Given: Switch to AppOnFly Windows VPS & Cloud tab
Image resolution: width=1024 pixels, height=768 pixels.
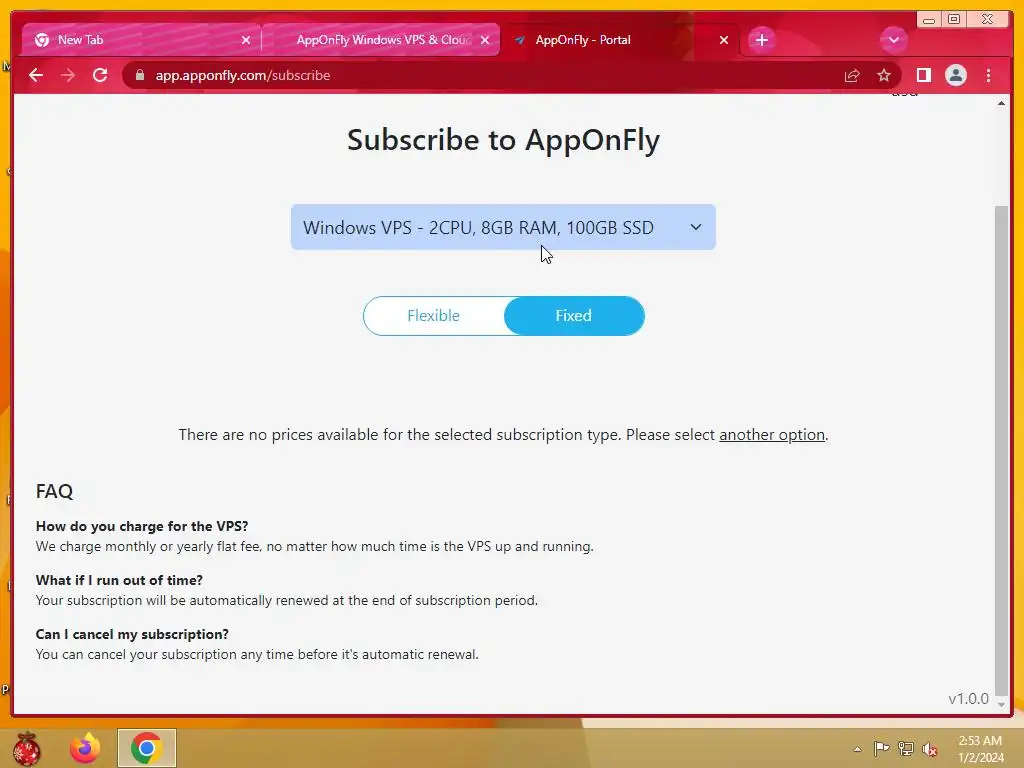Looking at the screenshot, I should pyautogui.click(x=380, y=40).
